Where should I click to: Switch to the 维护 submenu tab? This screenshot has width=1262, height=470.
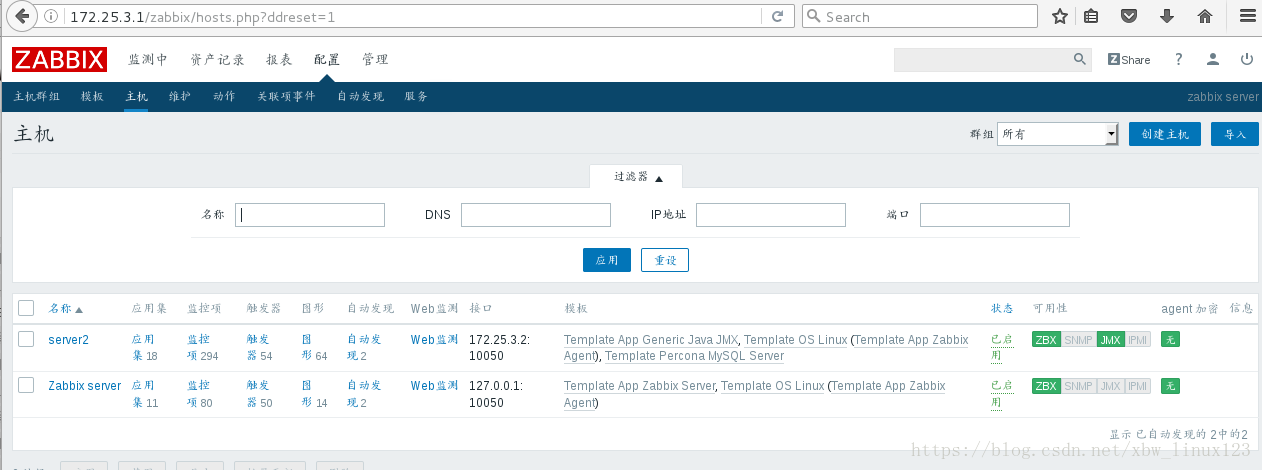[180, 97]
